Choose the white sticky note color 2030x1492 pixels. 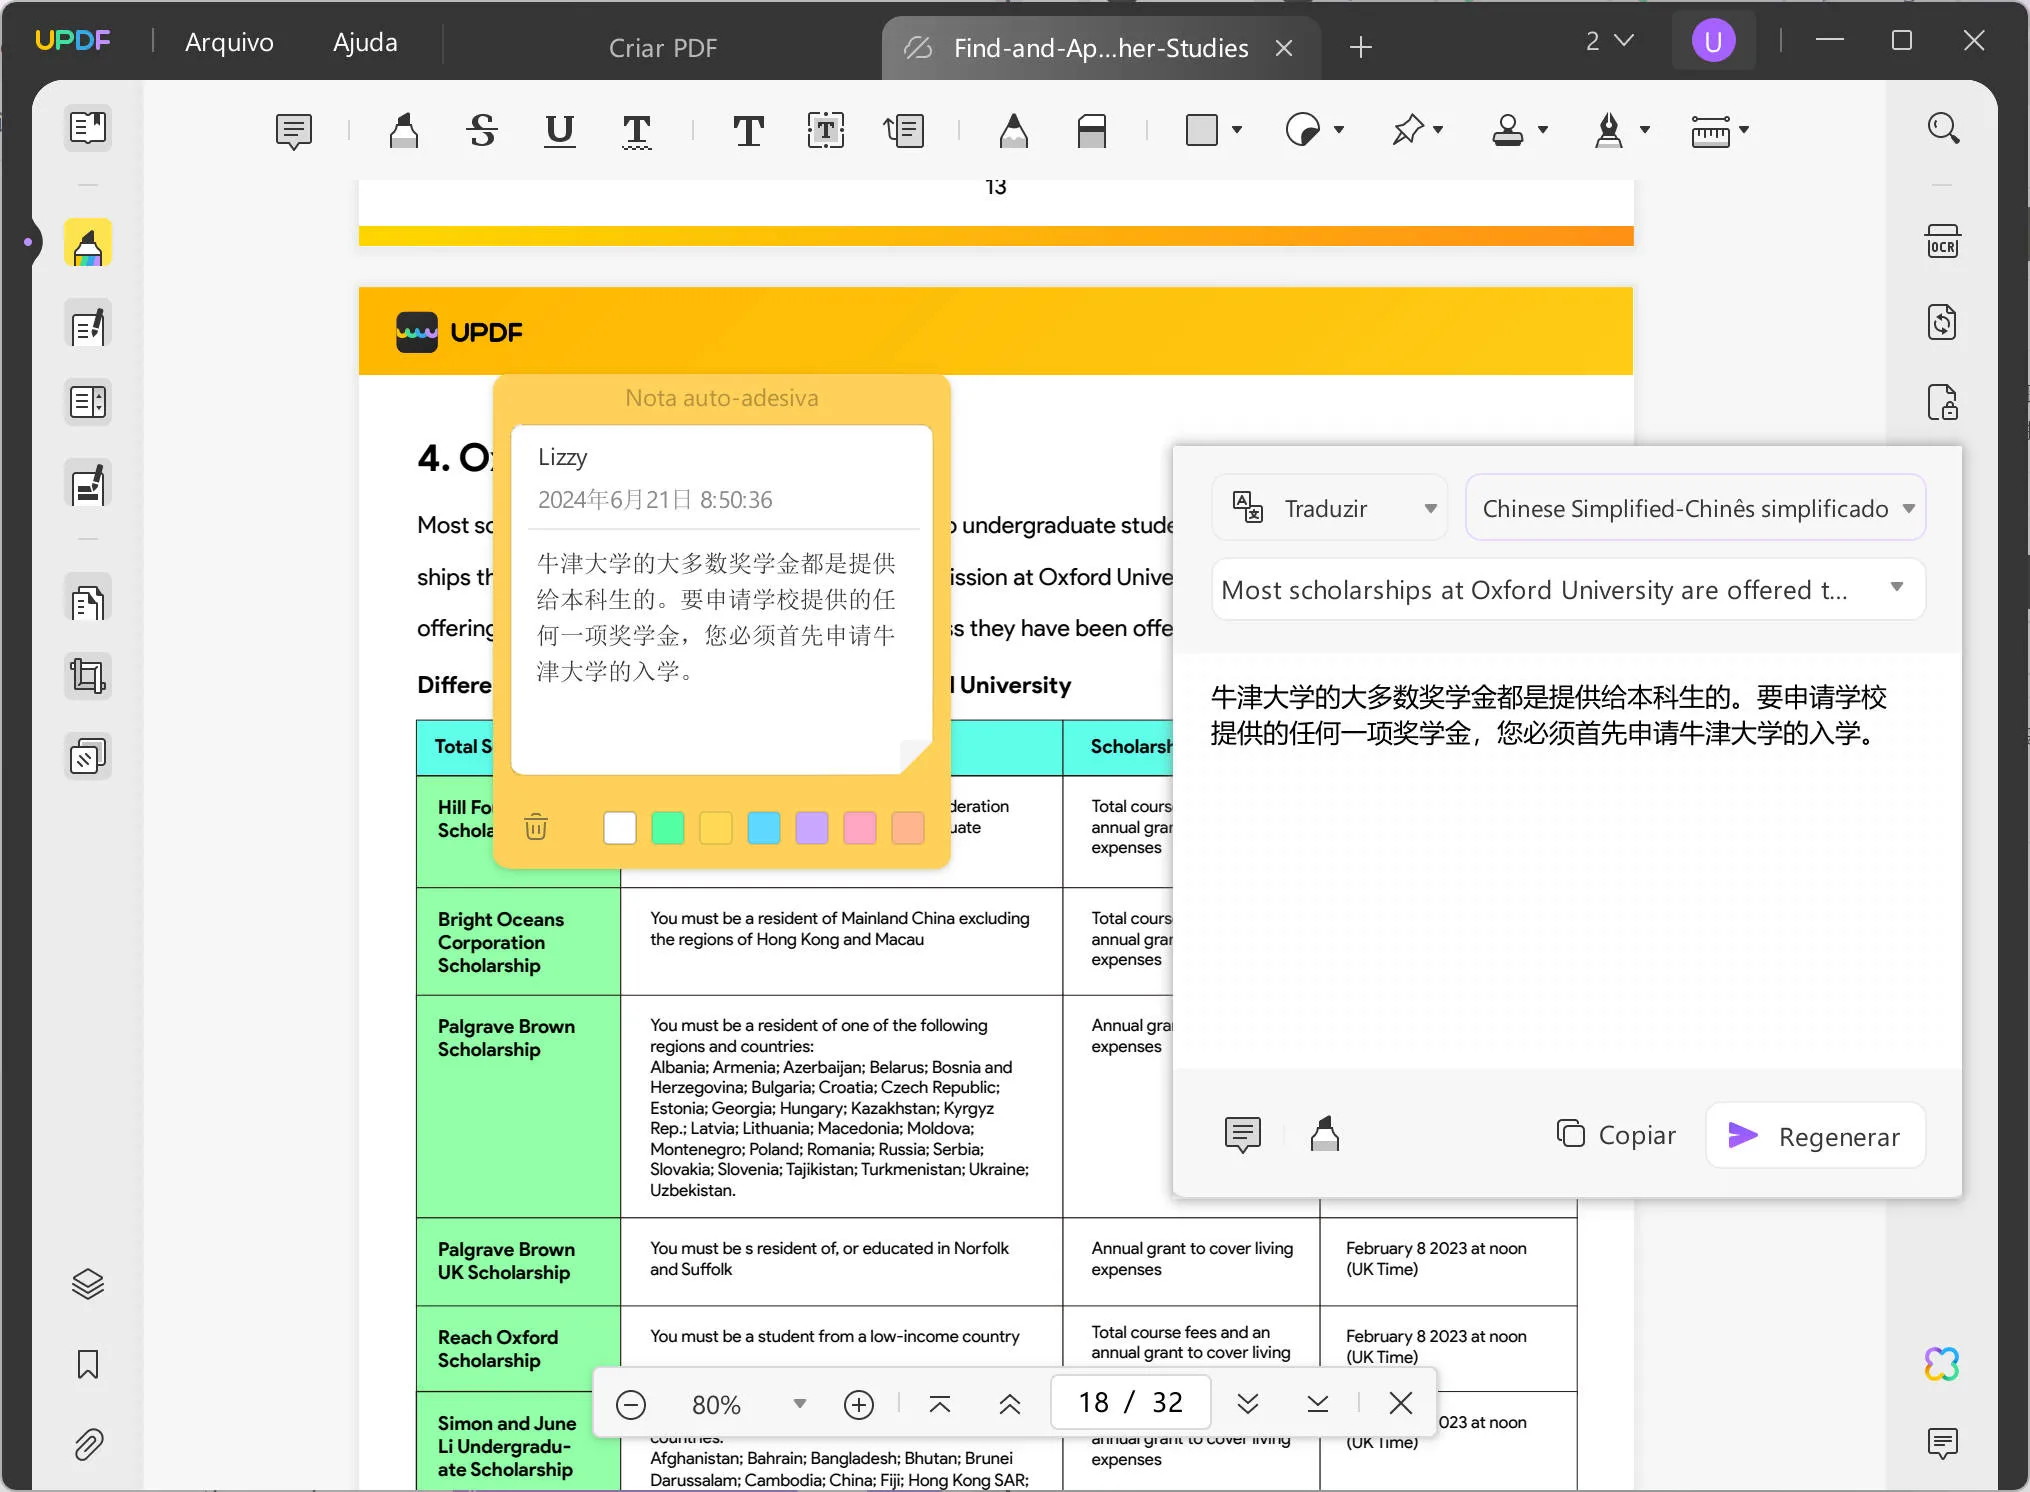coord(620,828)
